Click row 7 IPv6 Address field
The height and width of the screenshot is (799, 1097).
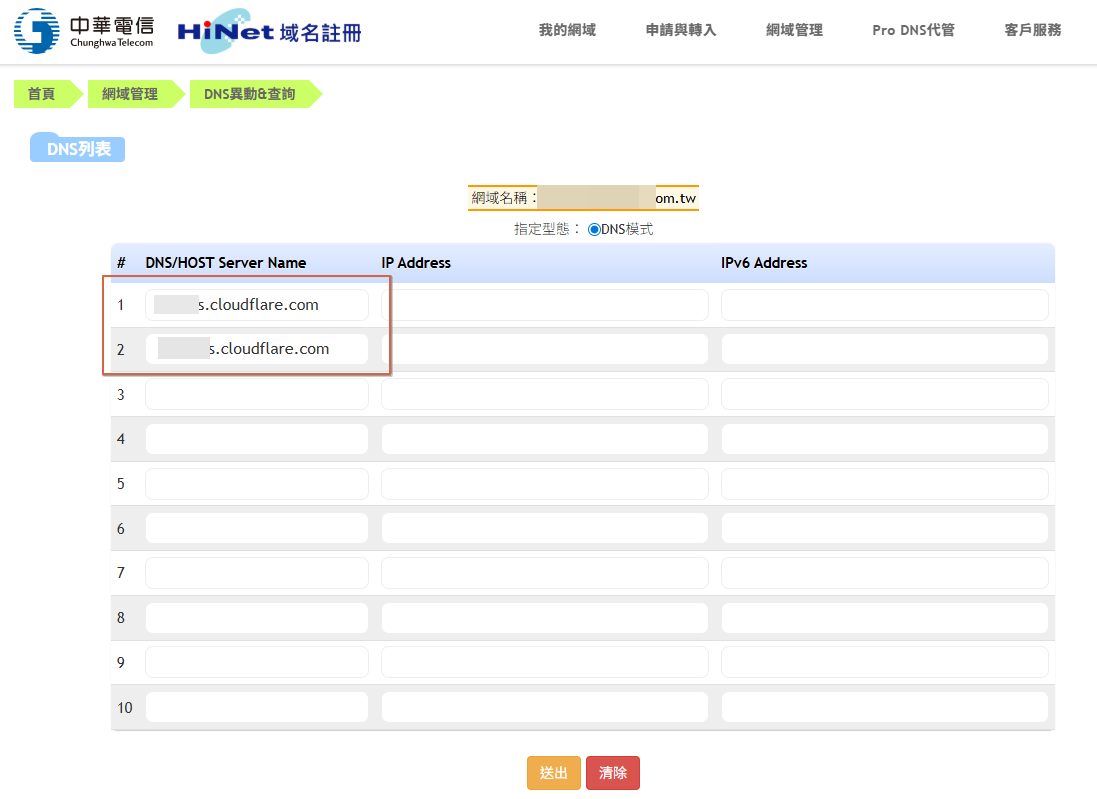884,572
